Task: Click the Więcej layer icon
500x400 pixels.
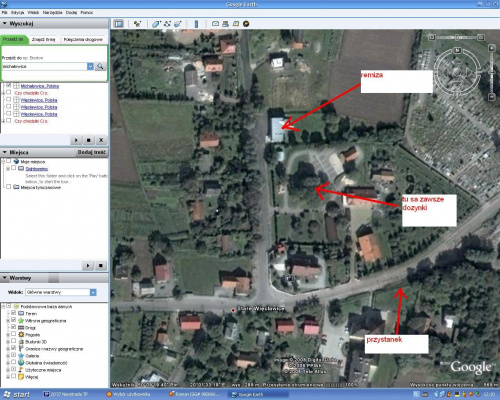Action: pos(21,377)
